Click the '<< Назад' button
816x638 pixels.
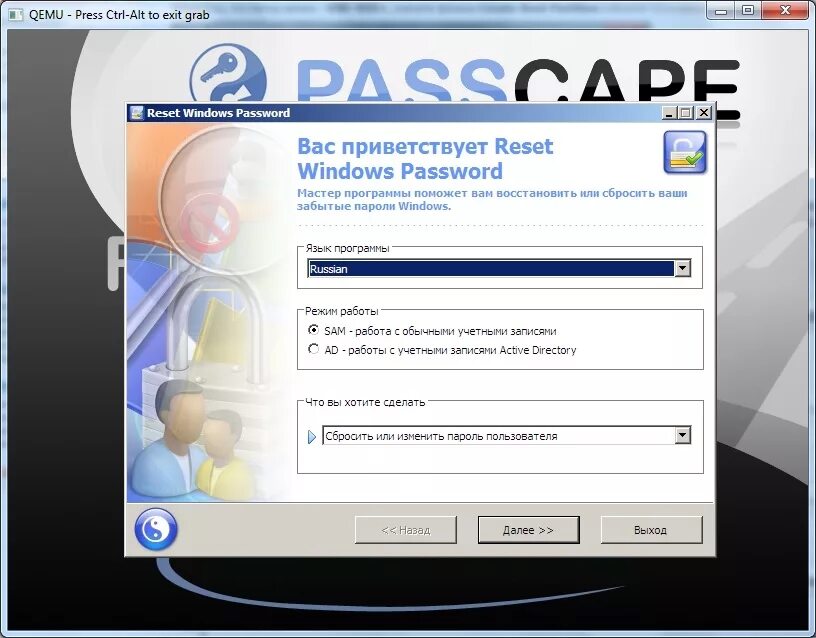[x=405, y=530]
